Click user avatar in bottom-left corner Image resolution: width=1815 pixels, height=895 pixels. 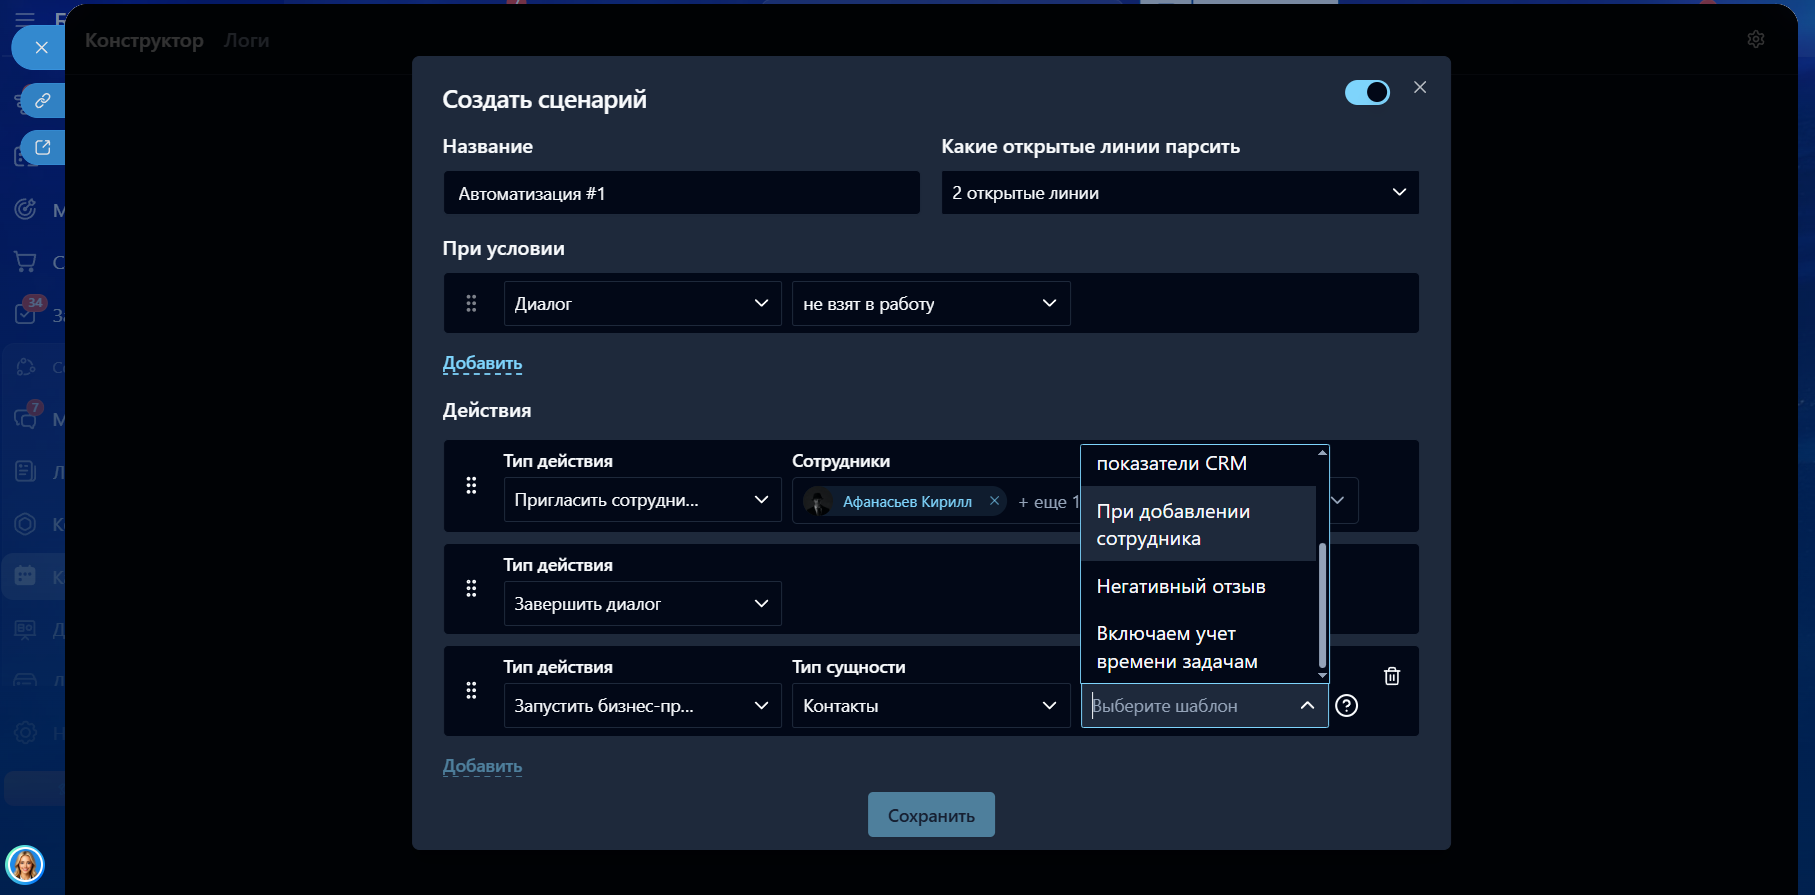pos(25,864)
